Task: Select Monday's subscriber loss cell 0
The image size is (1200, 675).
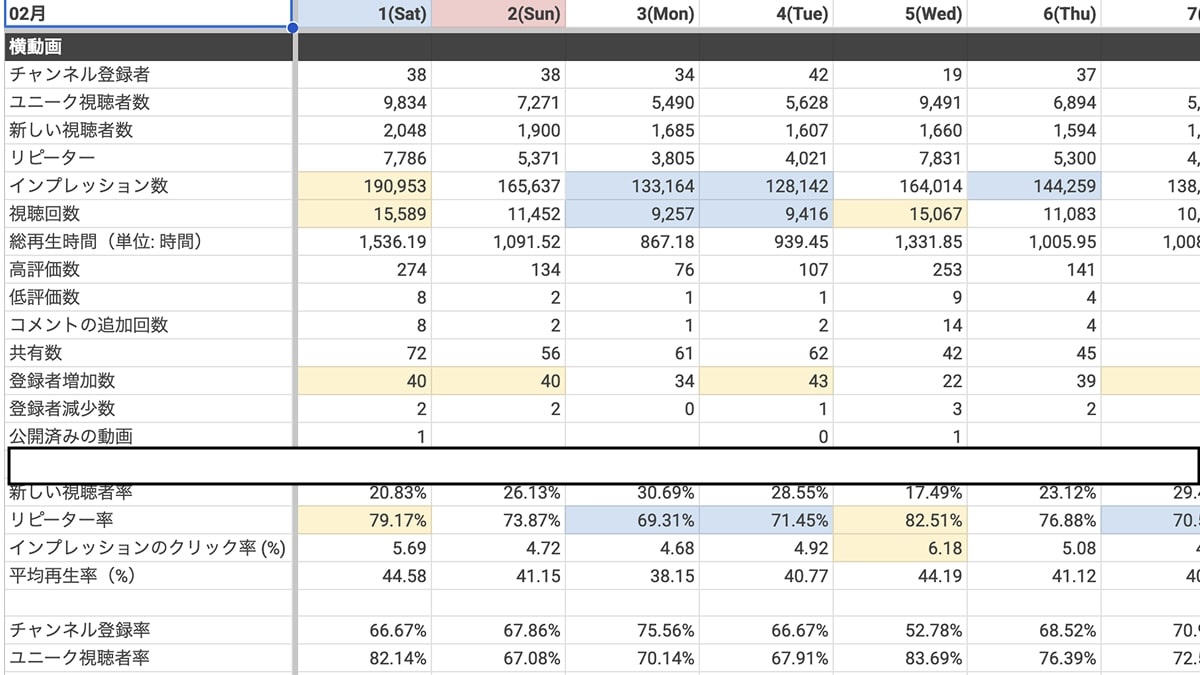Action: click(633, 409)
